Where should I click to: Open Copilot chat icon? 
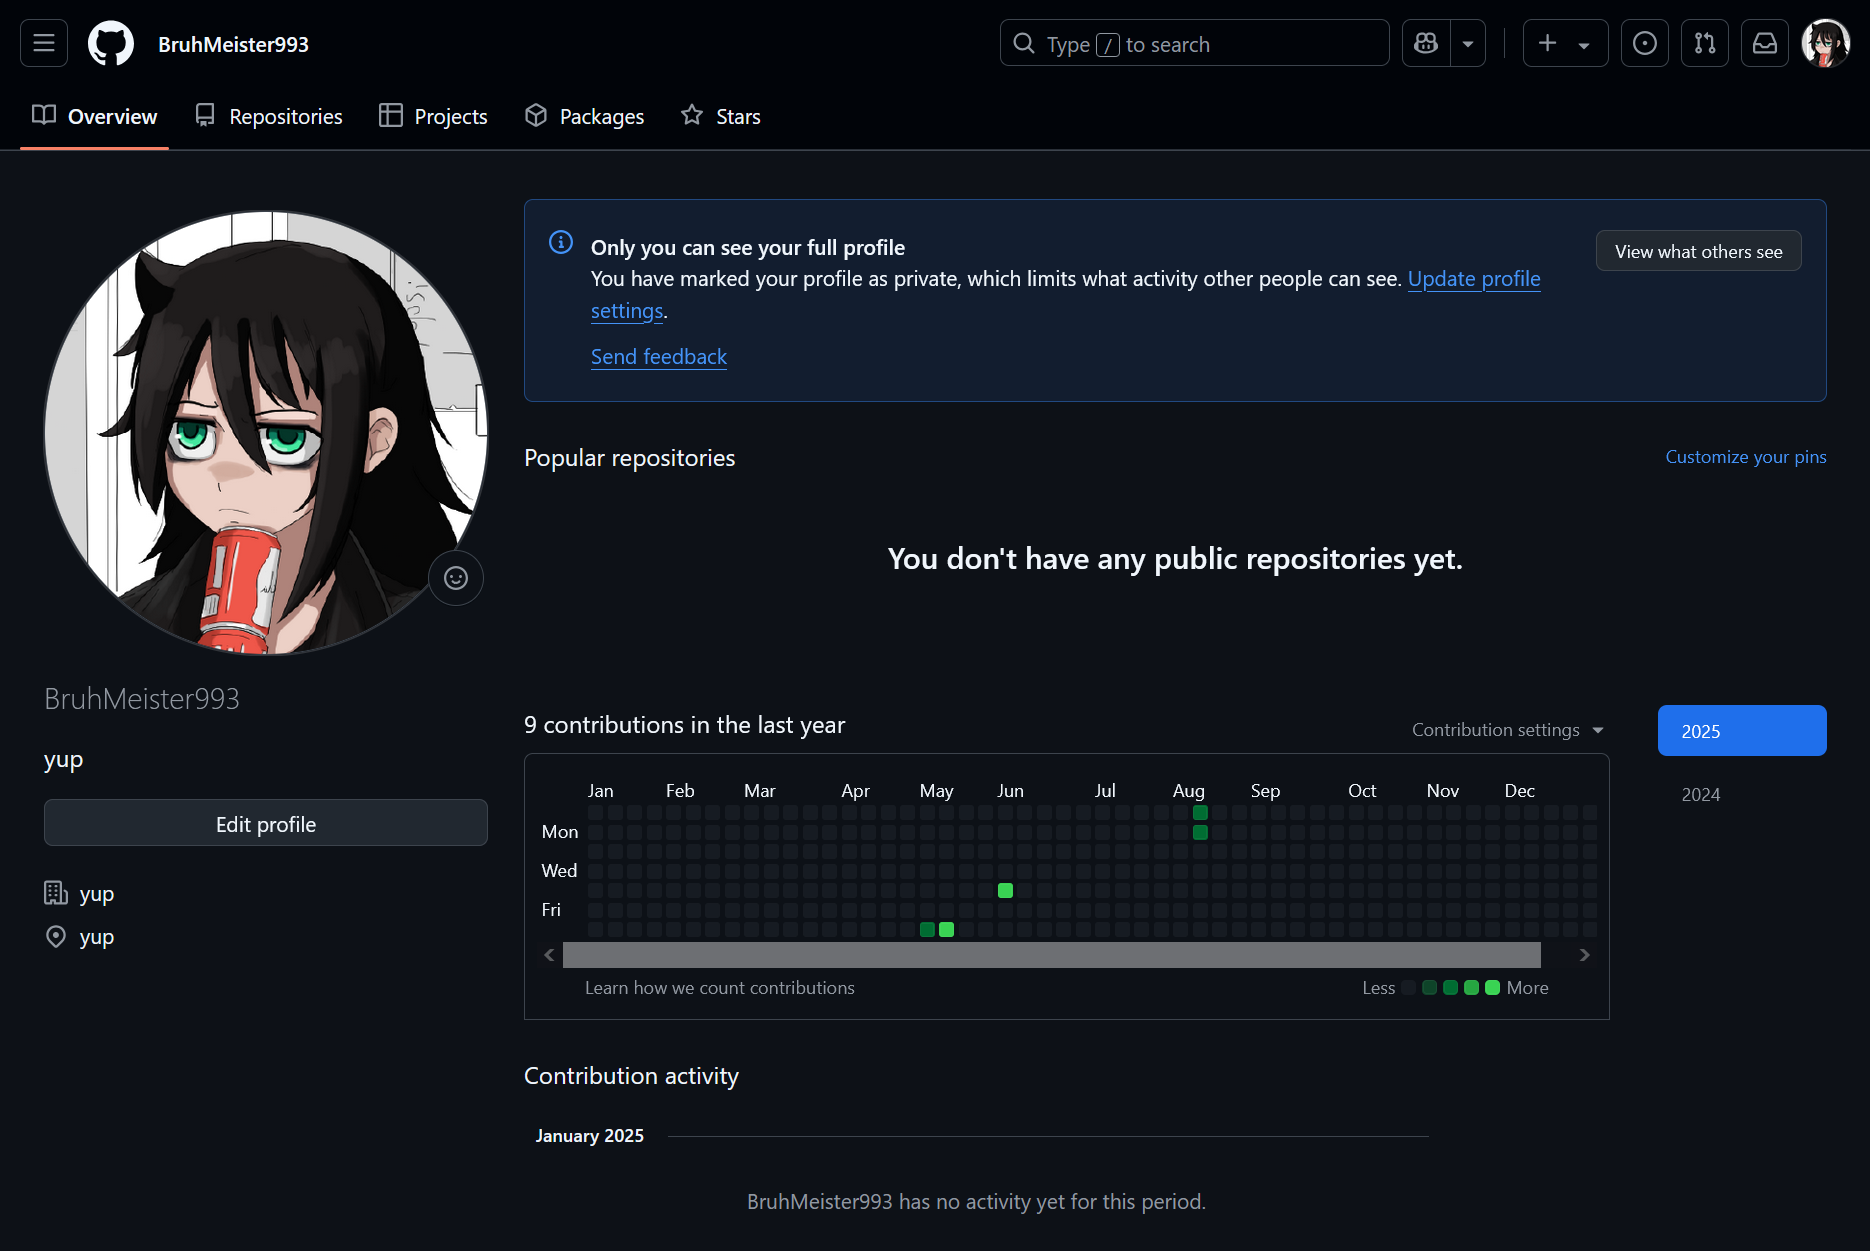[1426, 43]
